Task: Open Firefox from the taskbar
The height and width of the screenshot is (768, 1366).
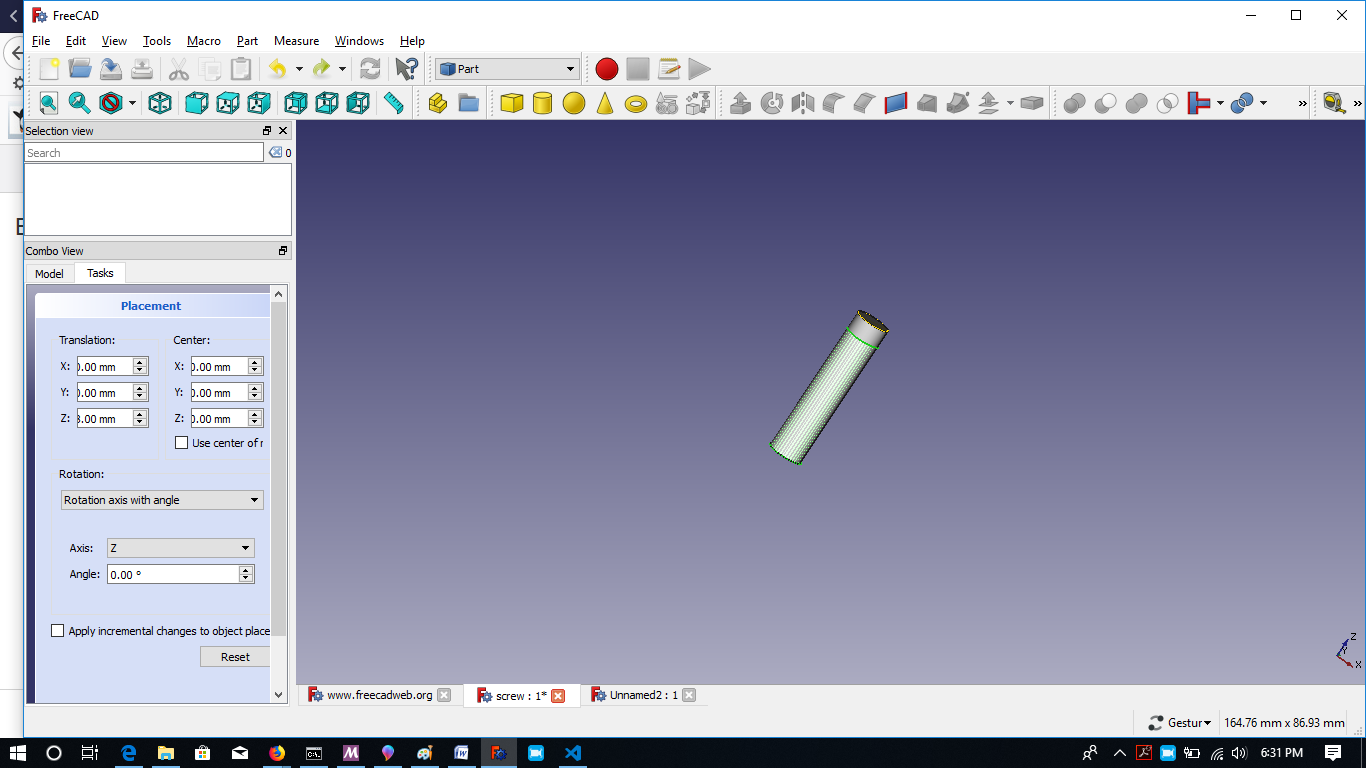Action: 277,753
